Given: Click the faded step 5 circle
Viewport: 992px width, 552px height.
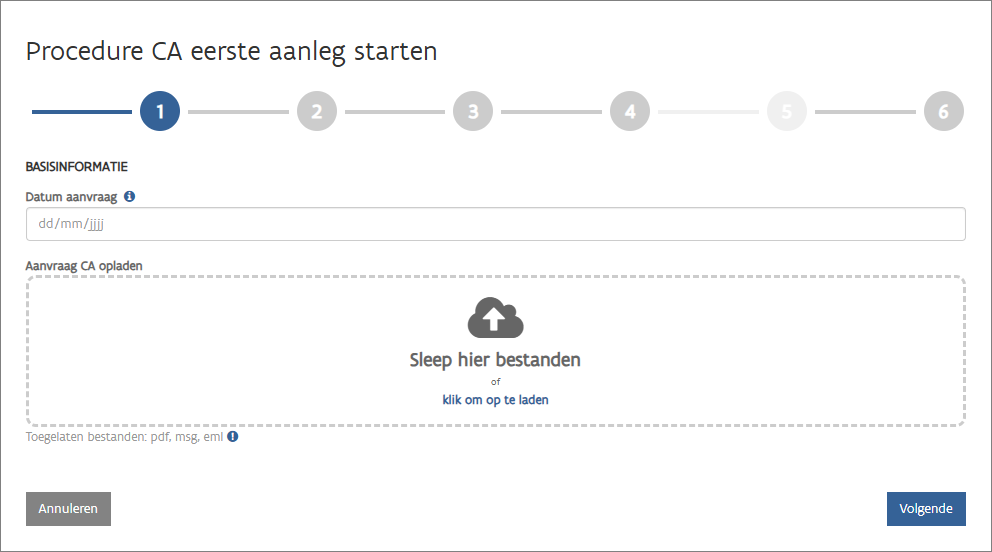Looking at the screenshot, I should [x=787, y=112].
